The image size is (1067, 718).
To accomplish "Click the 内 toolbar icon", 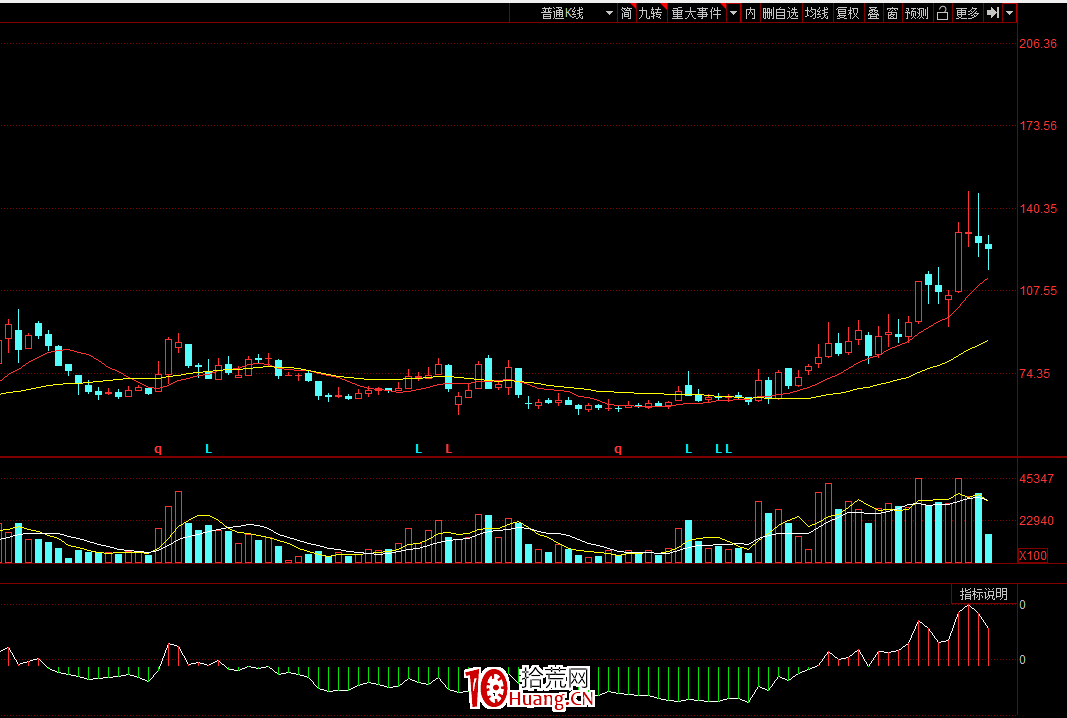I will coord(750,13).
